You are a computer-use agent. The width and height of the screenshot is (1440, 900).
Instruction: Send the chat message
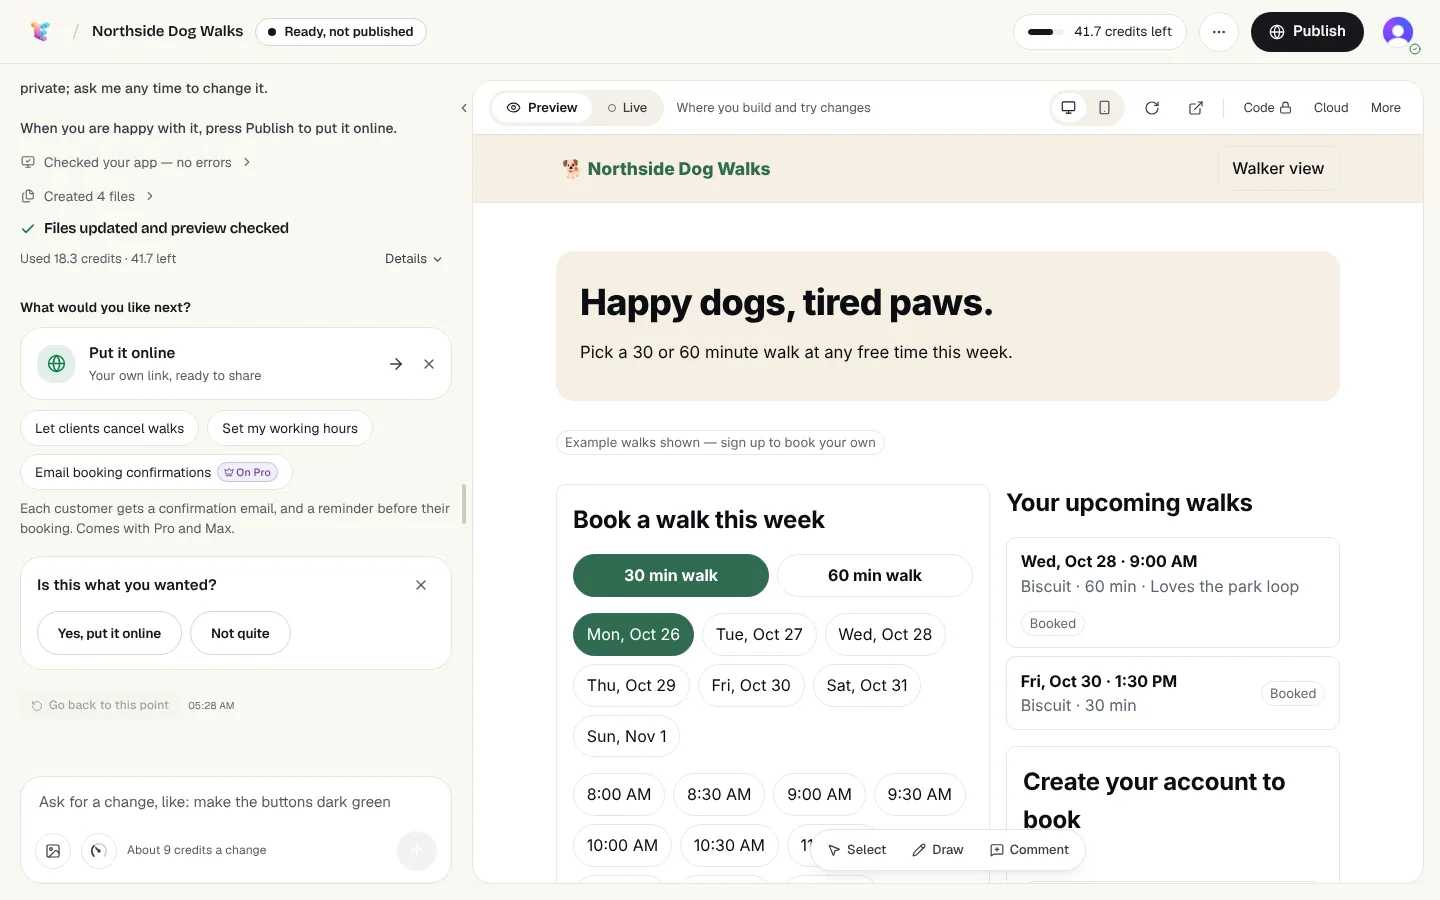[x=417, y=851]
